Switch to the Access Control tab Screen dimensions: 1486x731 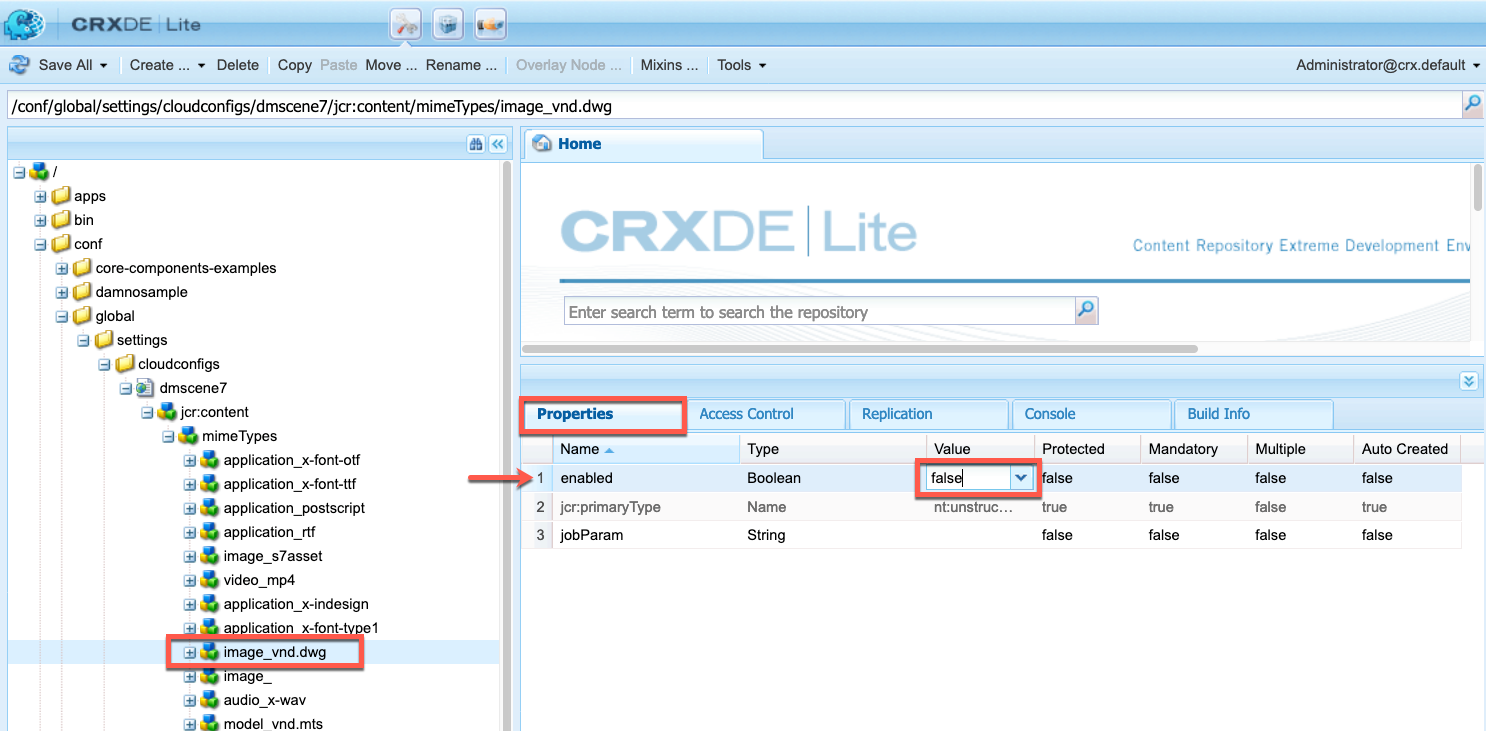[765, 414]
